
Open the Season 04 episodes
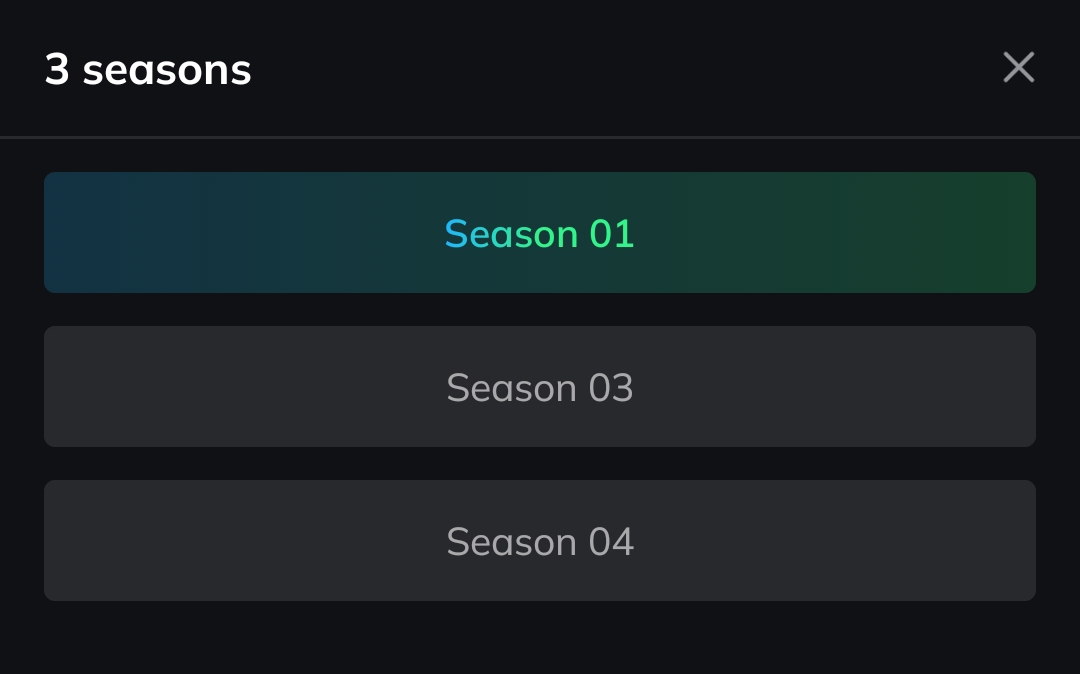coord(540,541)
